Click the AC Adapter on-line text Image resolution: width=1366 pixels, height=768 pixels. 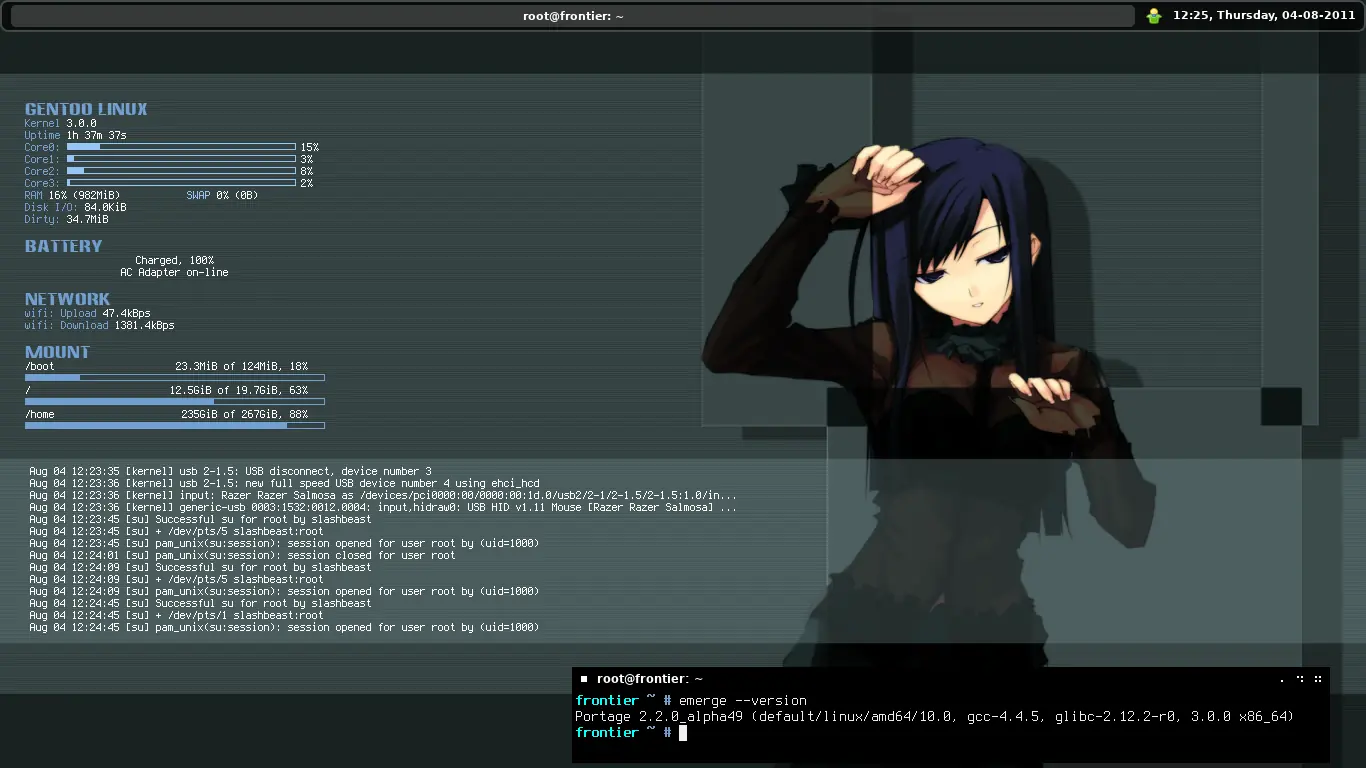click(x=175, y=272)
